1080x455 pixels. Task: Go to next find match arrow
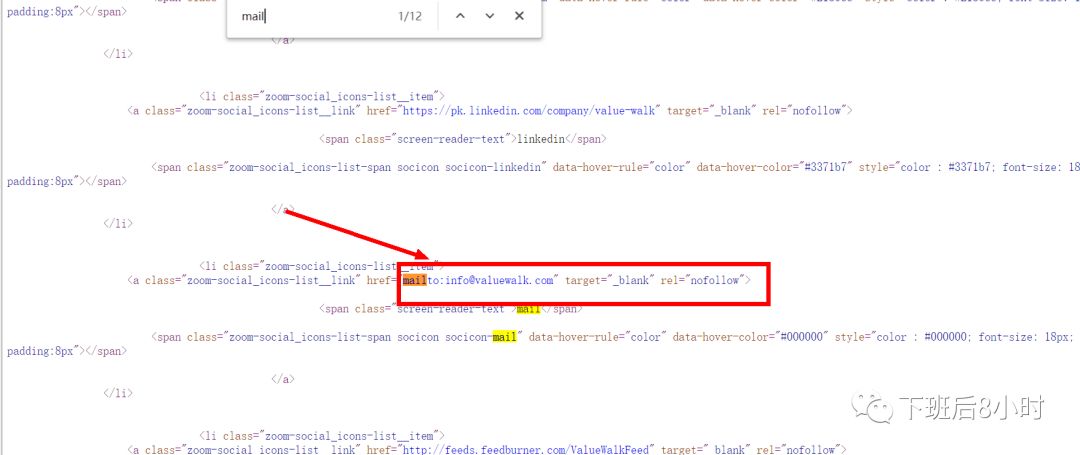(x=490, y=16)
